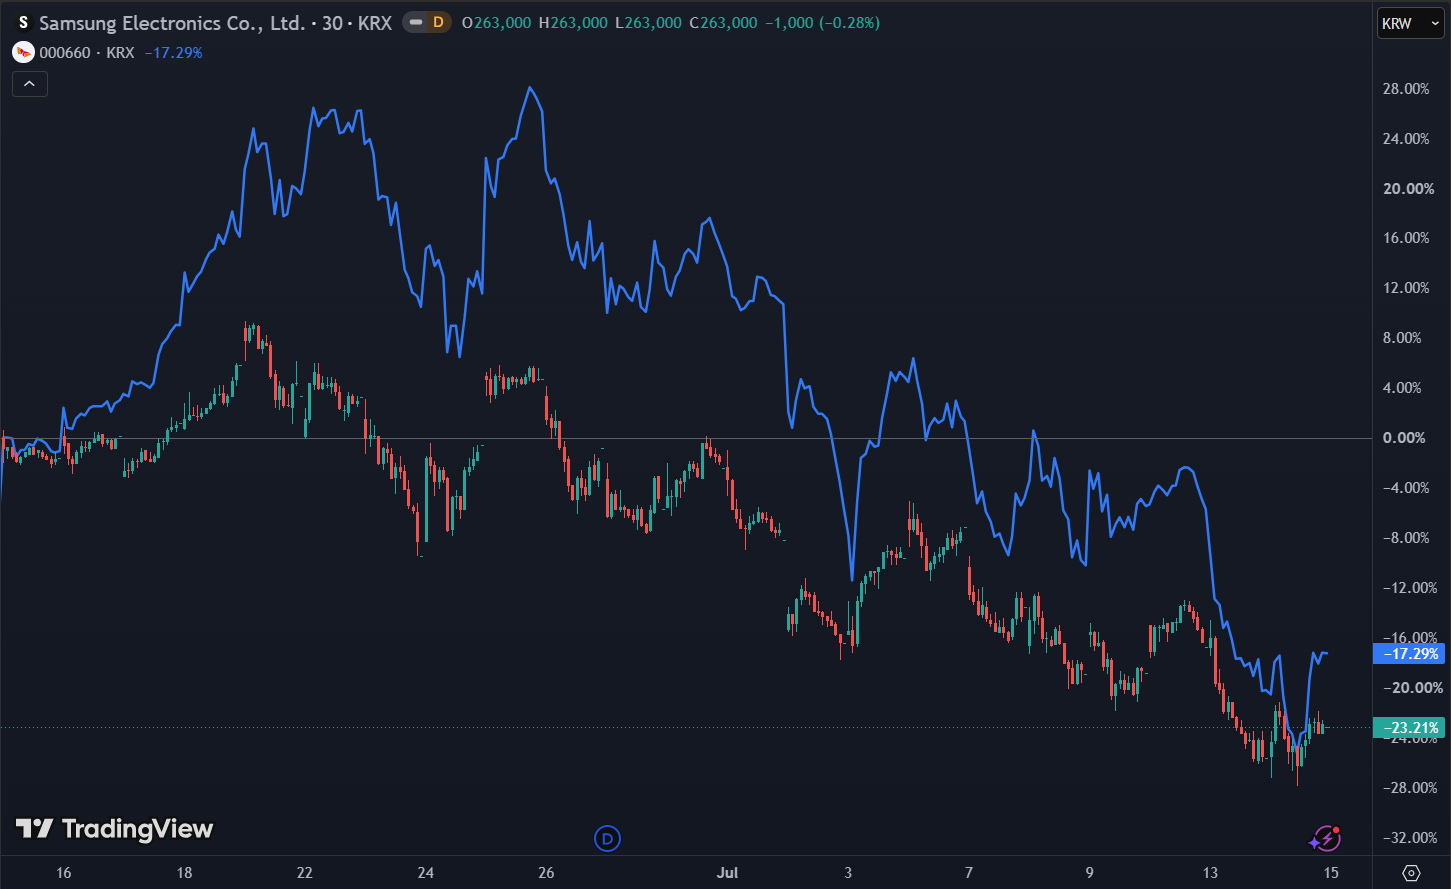Click the Jul label on the time axis
This screenshot has width=1451, height=889.
727,873
